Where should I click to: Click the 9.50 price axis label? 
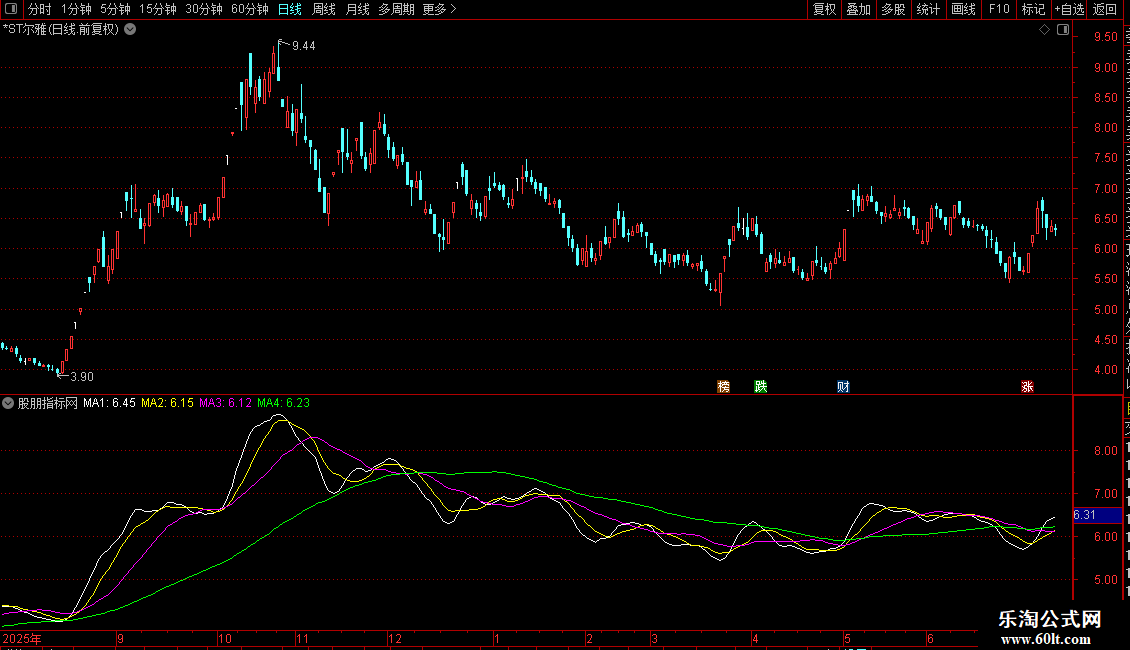(x=1105, y=37)
